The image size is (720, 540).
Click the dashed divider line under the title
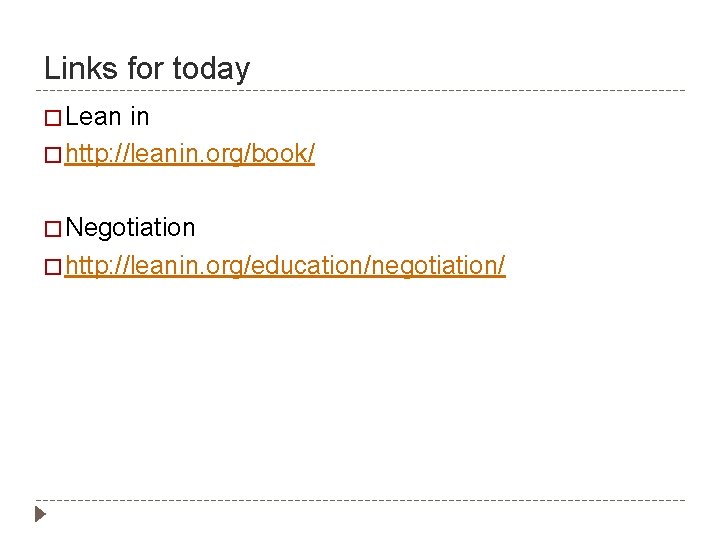pyautogui.click(x=360, y=90)
